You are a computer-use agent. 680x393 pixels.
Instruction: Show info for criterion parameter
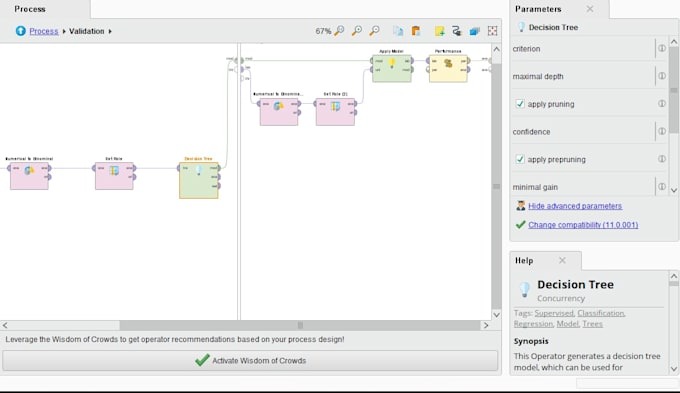(x=661, y=48)
